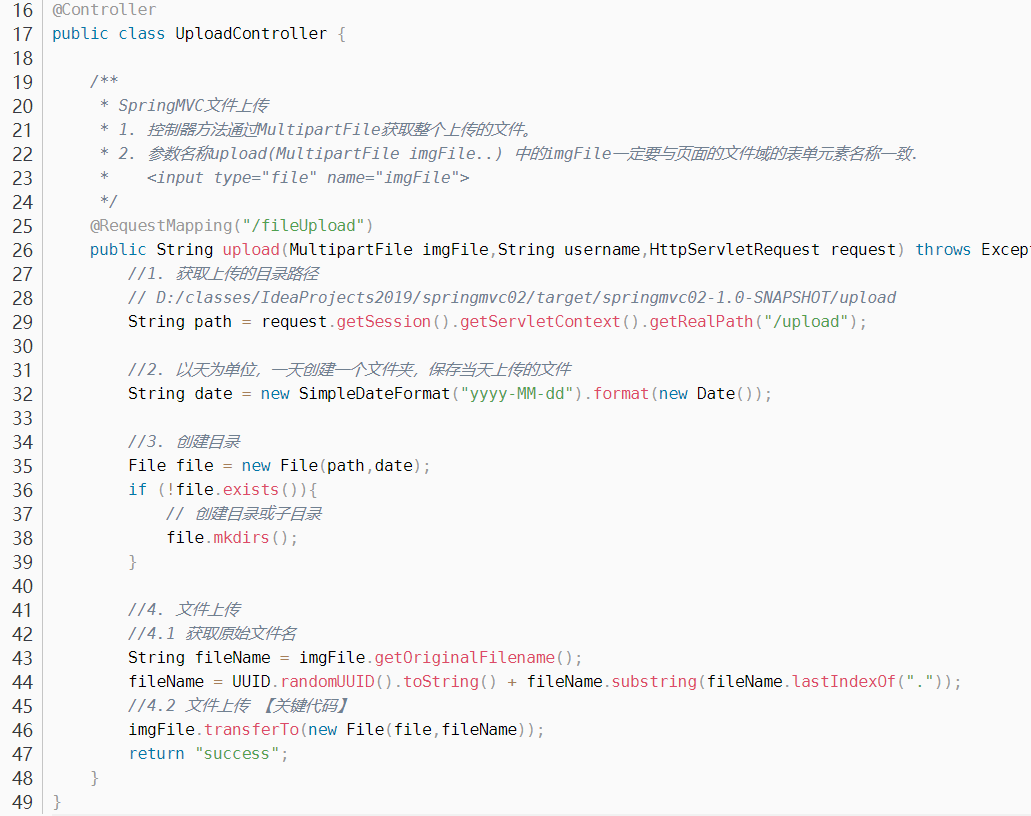Screen dimensions: 1031x816
Task: Click the toString call on line 44
Action: [x=441, y=682]
